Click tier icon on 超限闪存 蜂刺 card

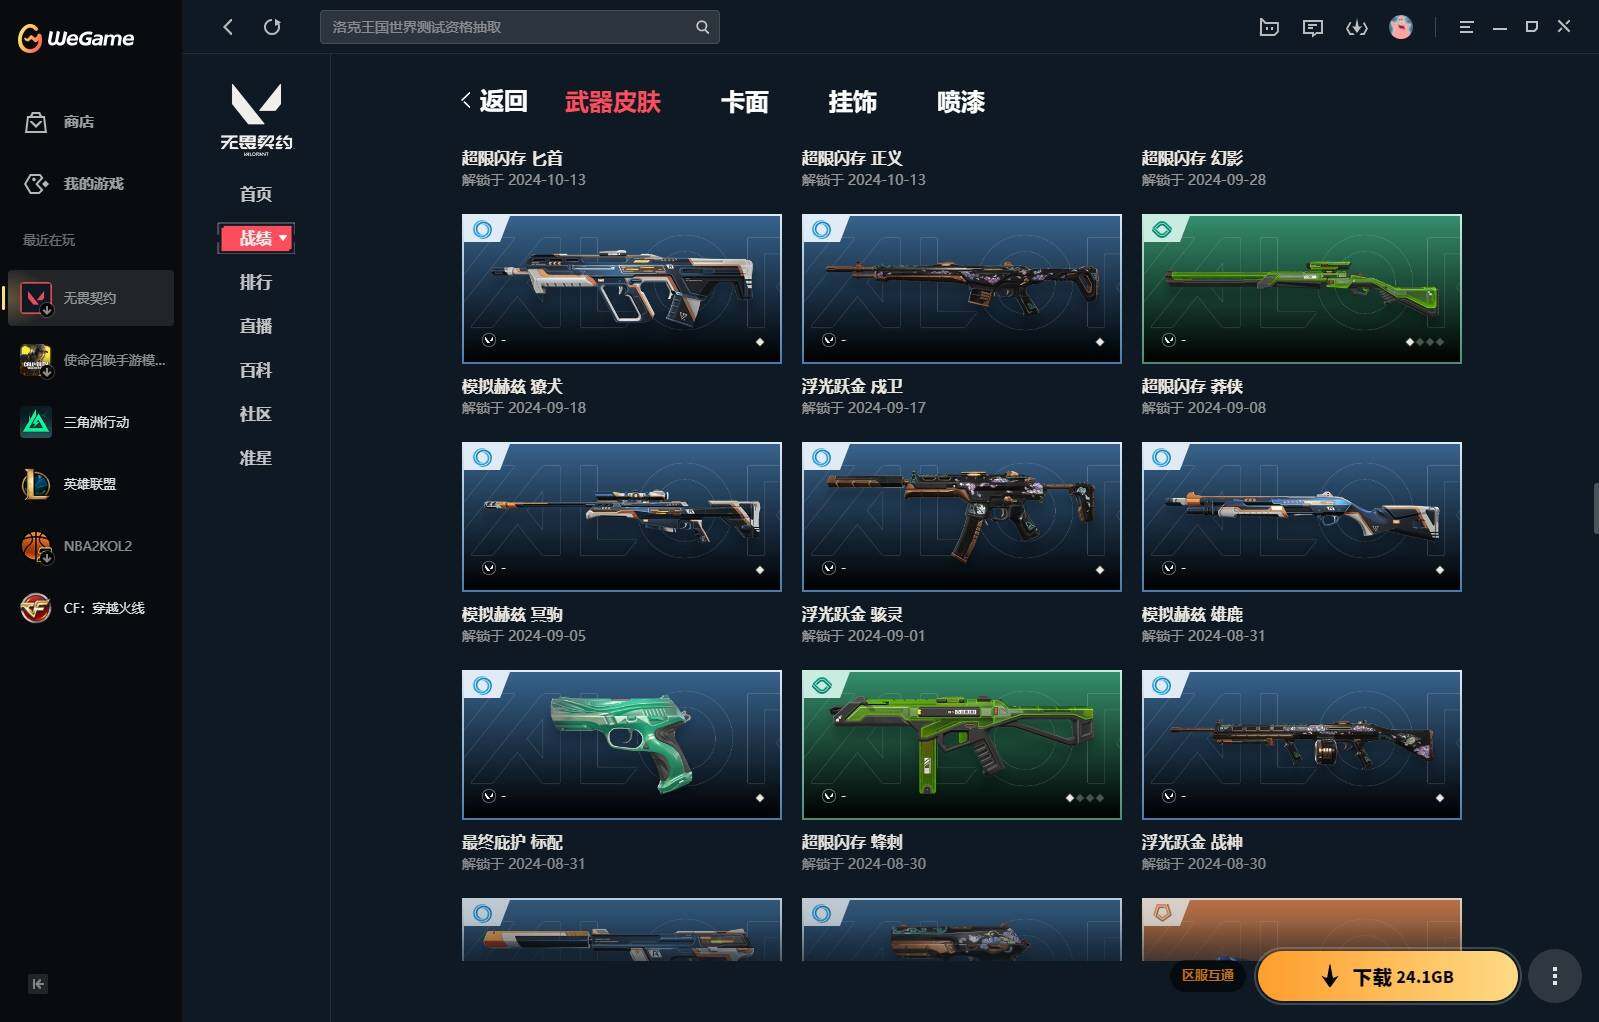822,686
